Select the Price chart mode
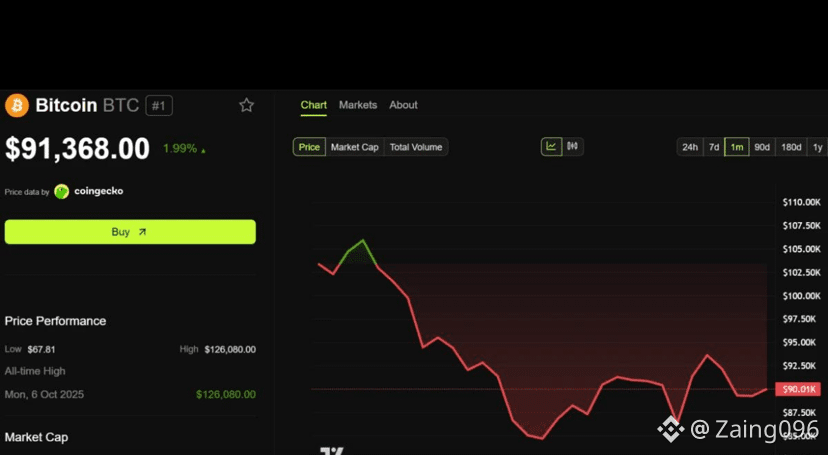The height and width of the screenshot is (455, 828). click(309, 147)
